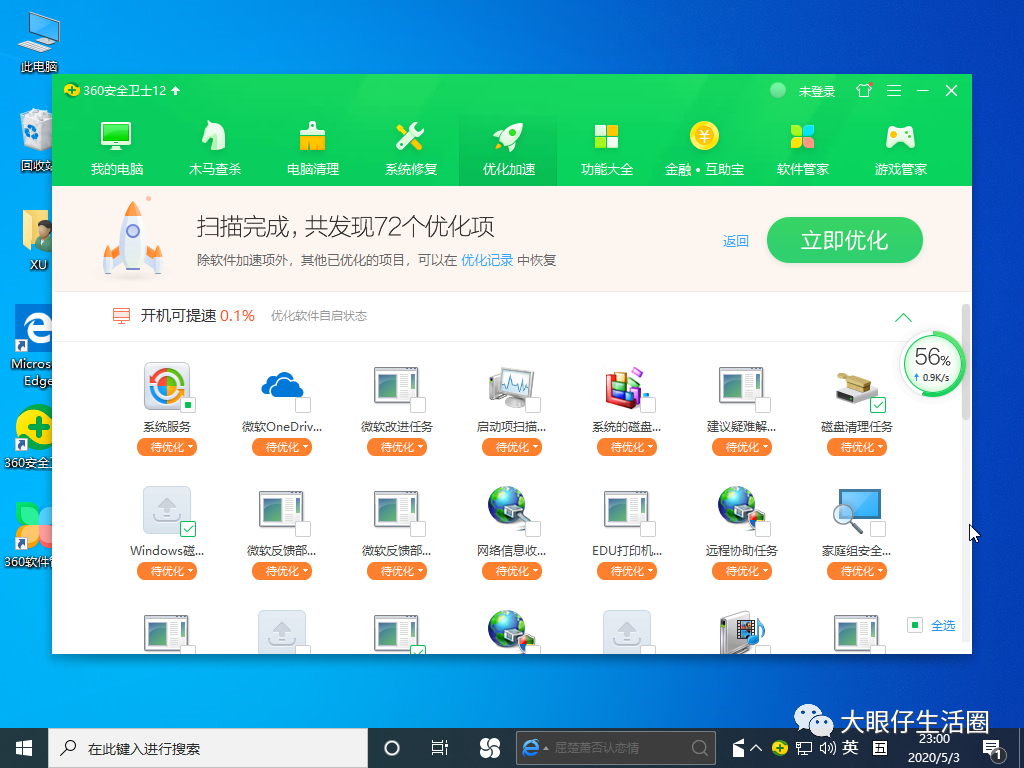This screenshot has width=1024, height=768.
Task: Click the 系统服务 icon
Action: click(x=167, y=386)
